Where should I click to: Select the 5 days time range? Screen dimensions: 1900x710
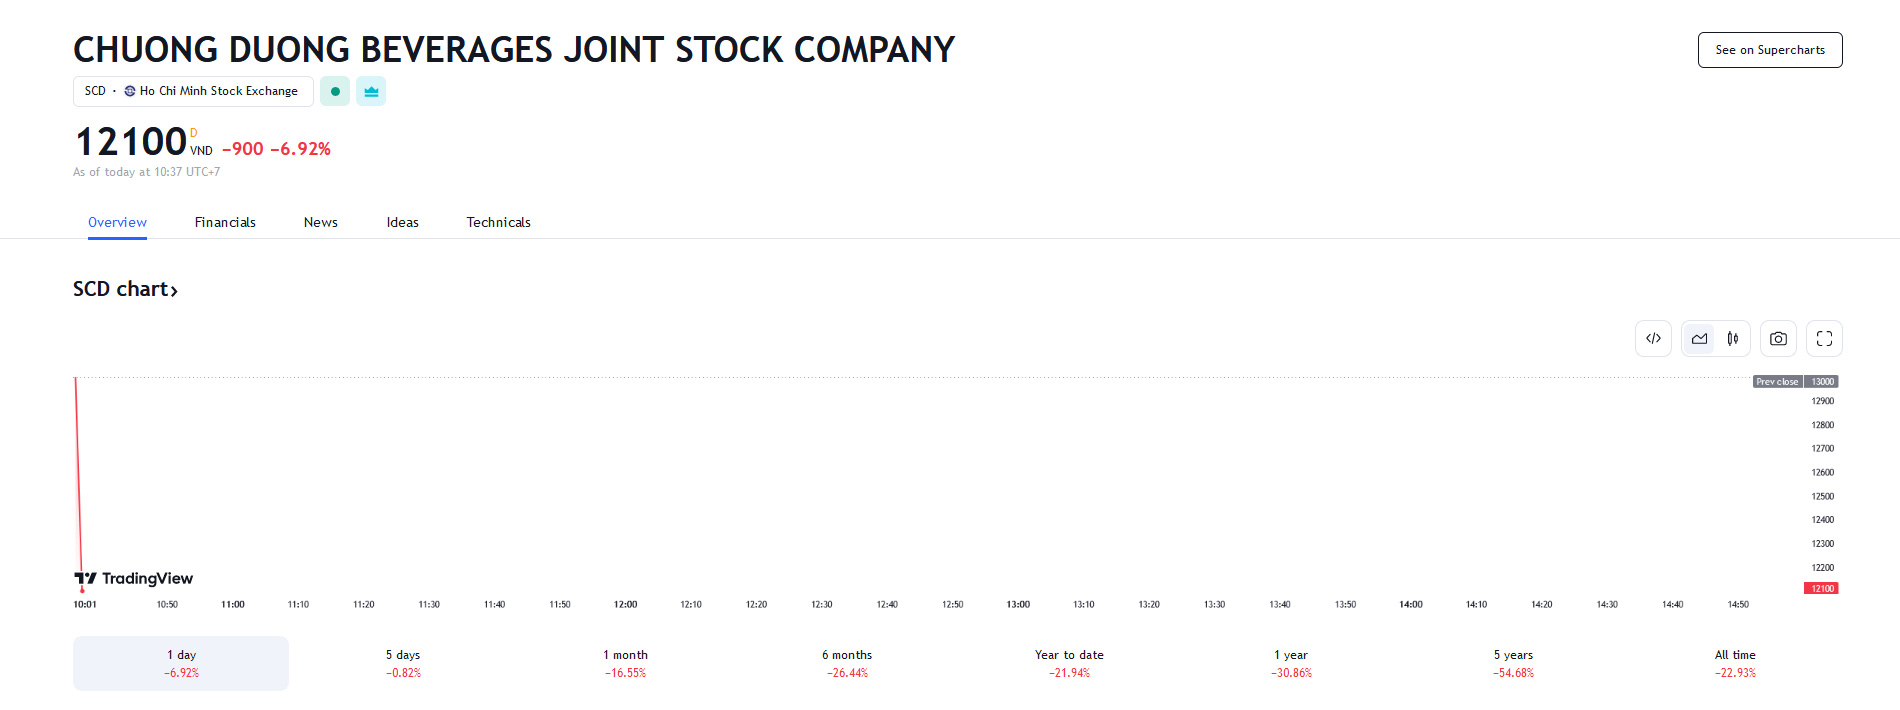point(403,663)
